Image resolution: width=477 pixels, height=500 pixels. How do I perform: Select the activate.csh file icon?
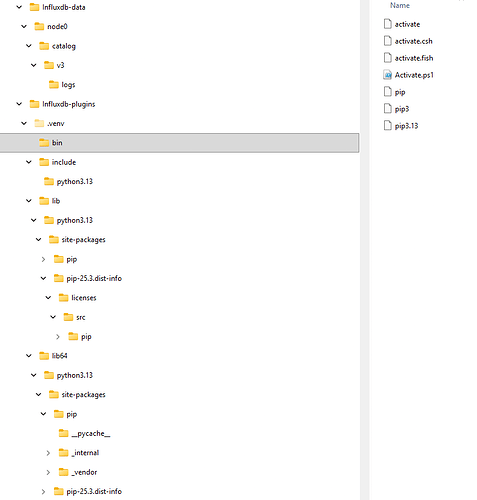tap(387, 41)
